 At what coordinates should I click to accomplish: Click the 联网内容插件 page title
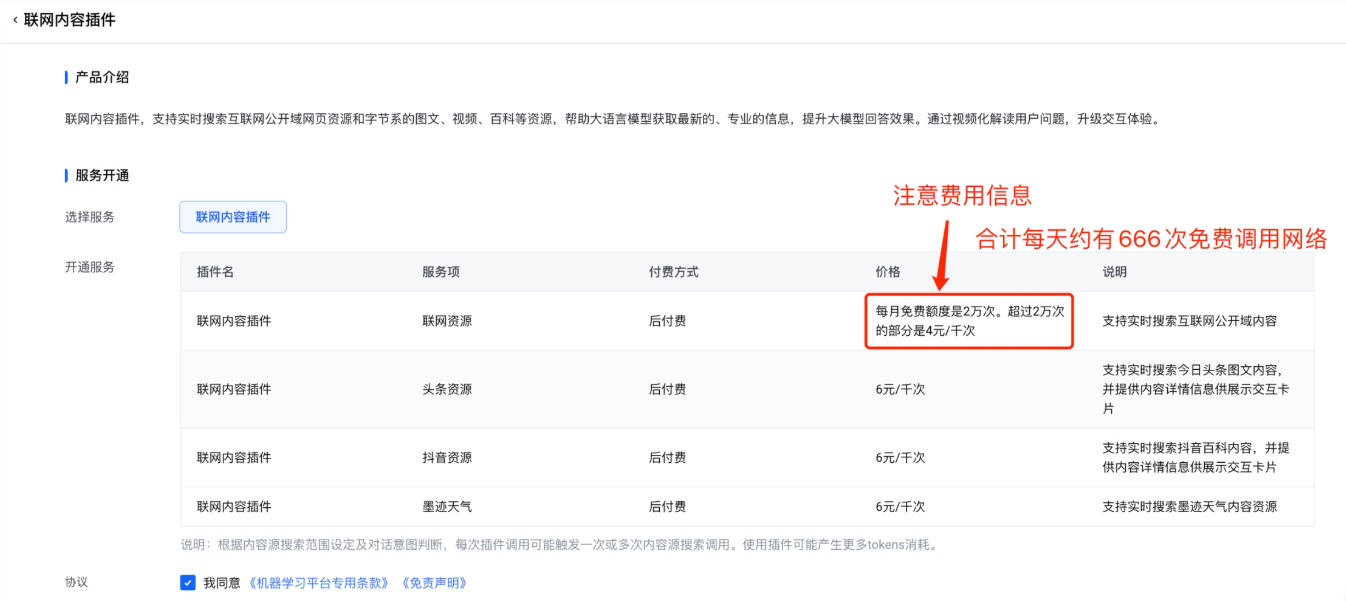[x=70, y=20]
